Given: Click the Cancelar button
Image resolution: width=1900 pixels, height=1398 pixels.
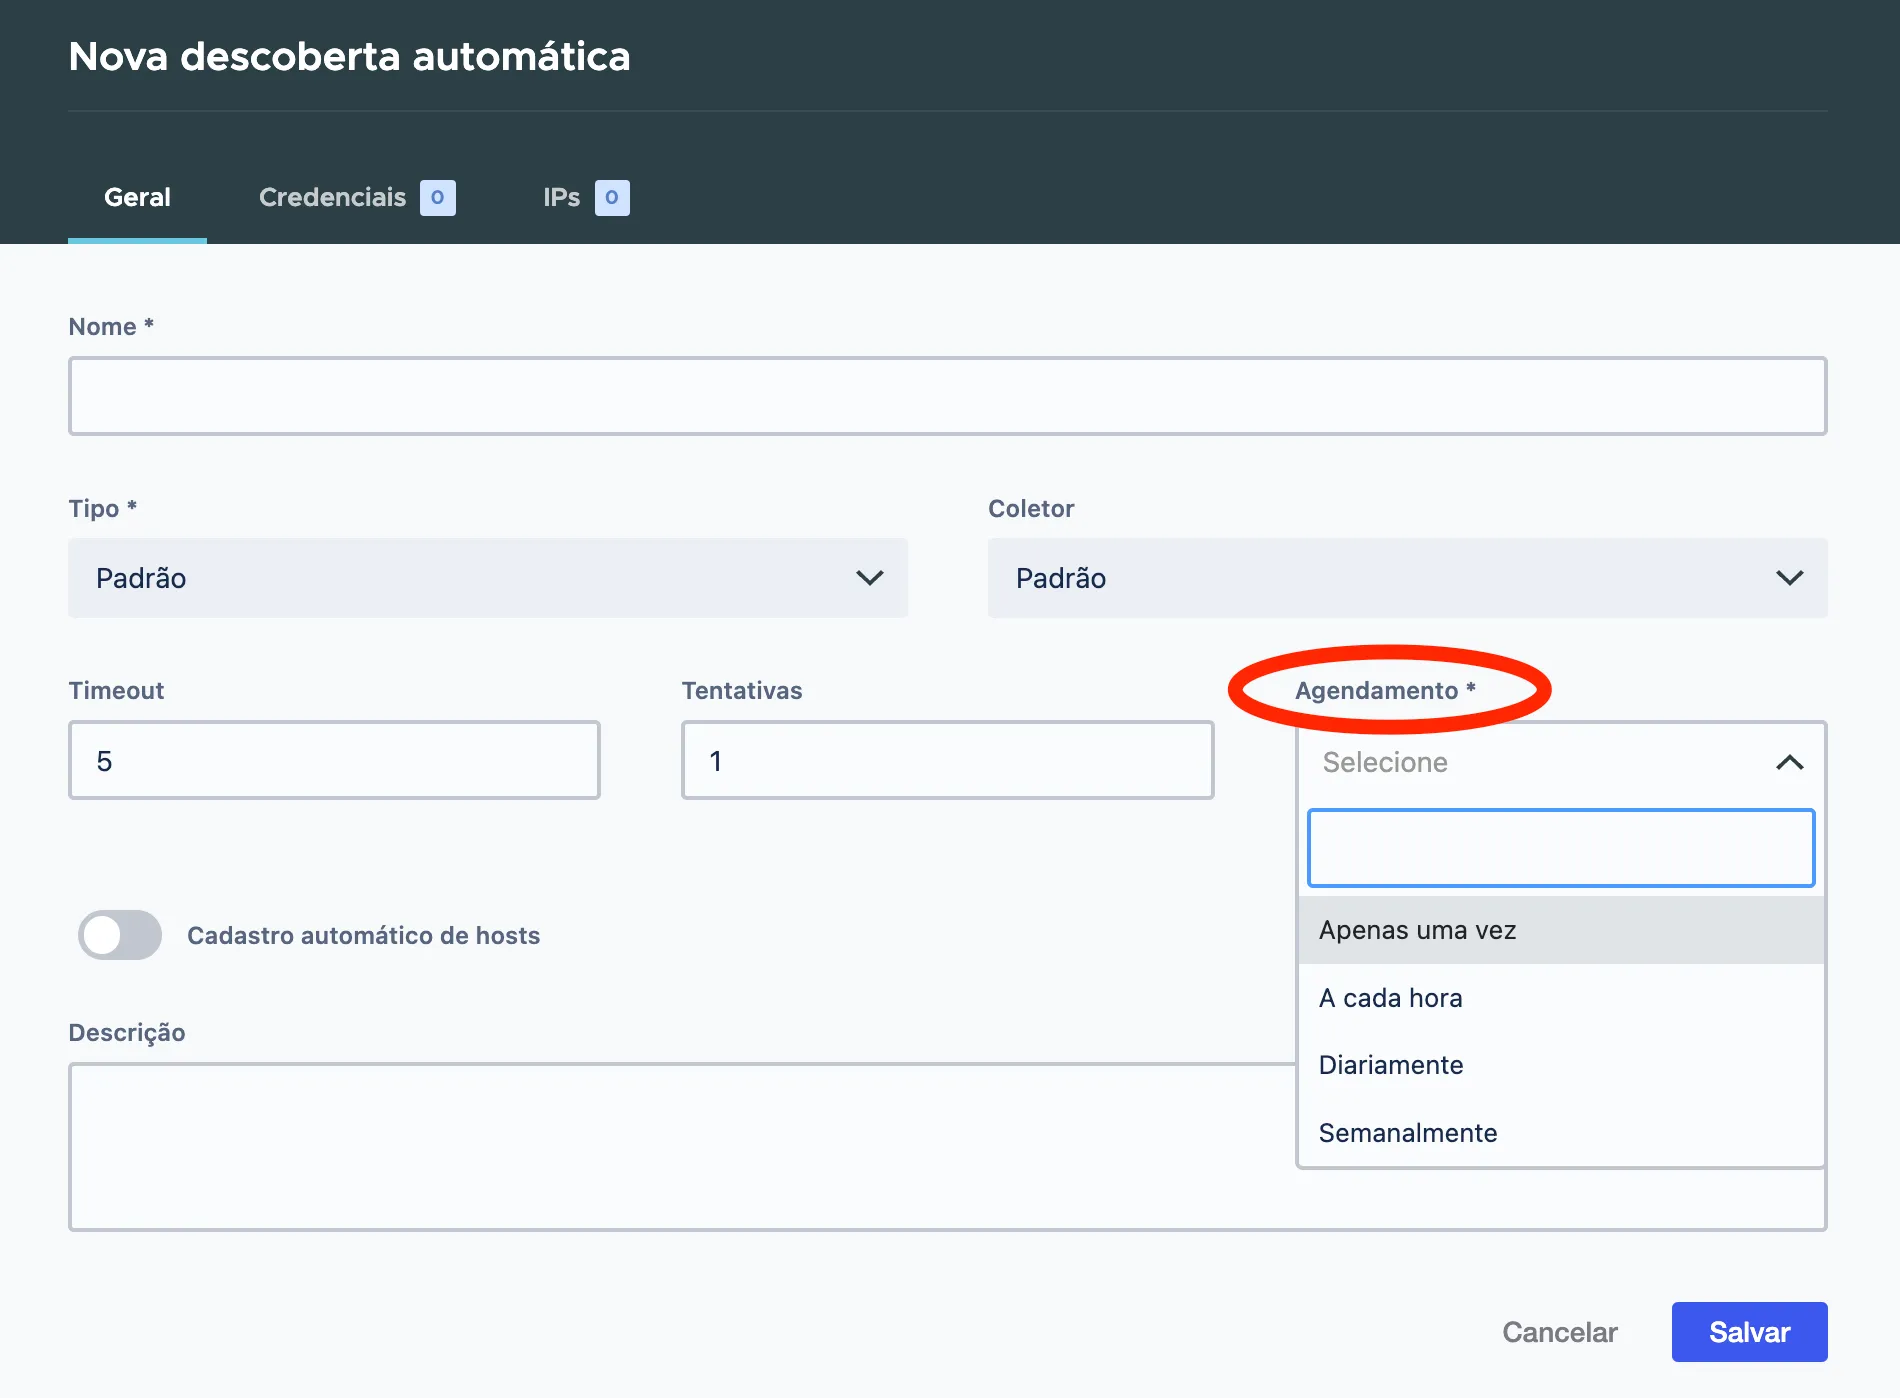Looking at the screenshot, I should [x=1559, y=1332].
